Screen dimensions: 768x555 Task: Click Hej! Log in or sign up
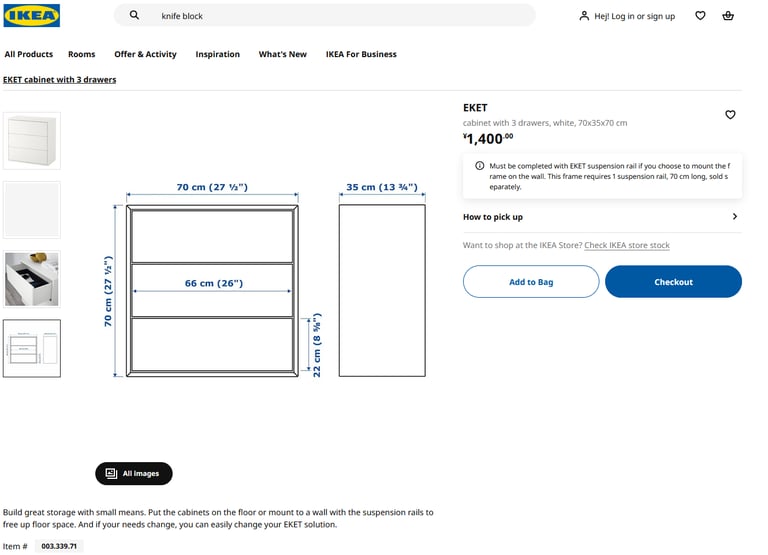(x=634, y=16)
